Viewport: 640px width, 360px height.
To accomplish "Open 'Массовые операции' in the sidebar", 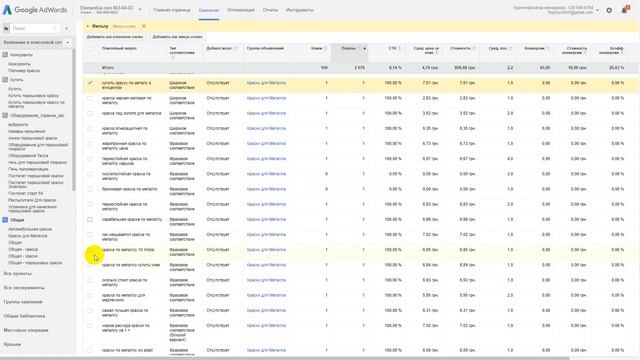I will click(26, 330).
